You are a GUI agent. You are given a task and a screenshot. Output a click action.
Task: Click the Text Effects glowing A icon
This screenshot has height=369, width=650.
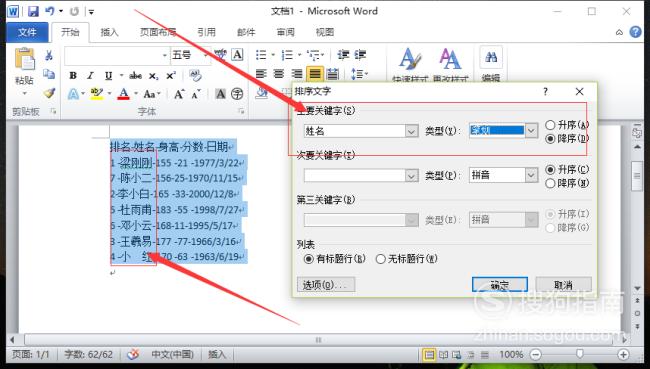(x=73, y=94)
